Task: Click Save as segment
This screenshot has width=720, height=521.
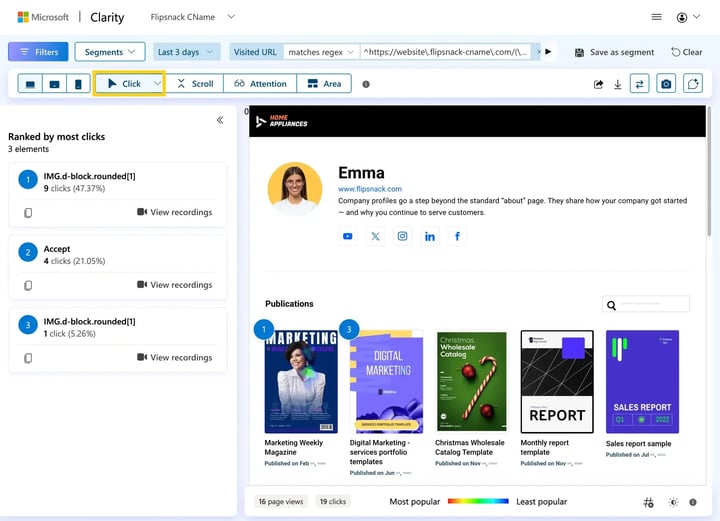Action: pyautogui.click(x=614, y=52)
